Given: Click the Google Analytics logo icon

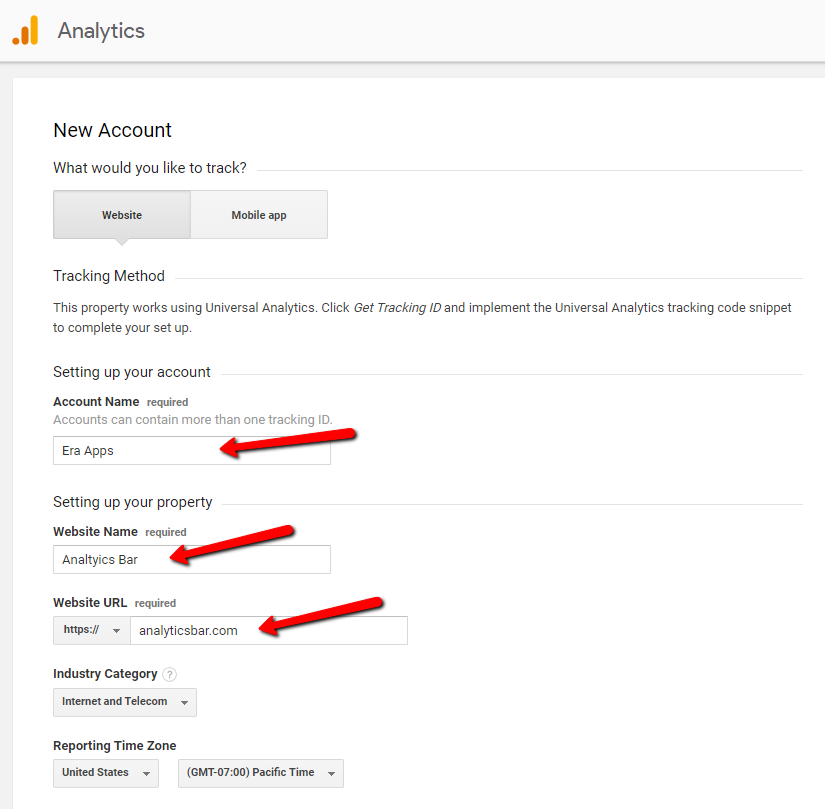Looking at the screenshot, I should pos(25,31).
